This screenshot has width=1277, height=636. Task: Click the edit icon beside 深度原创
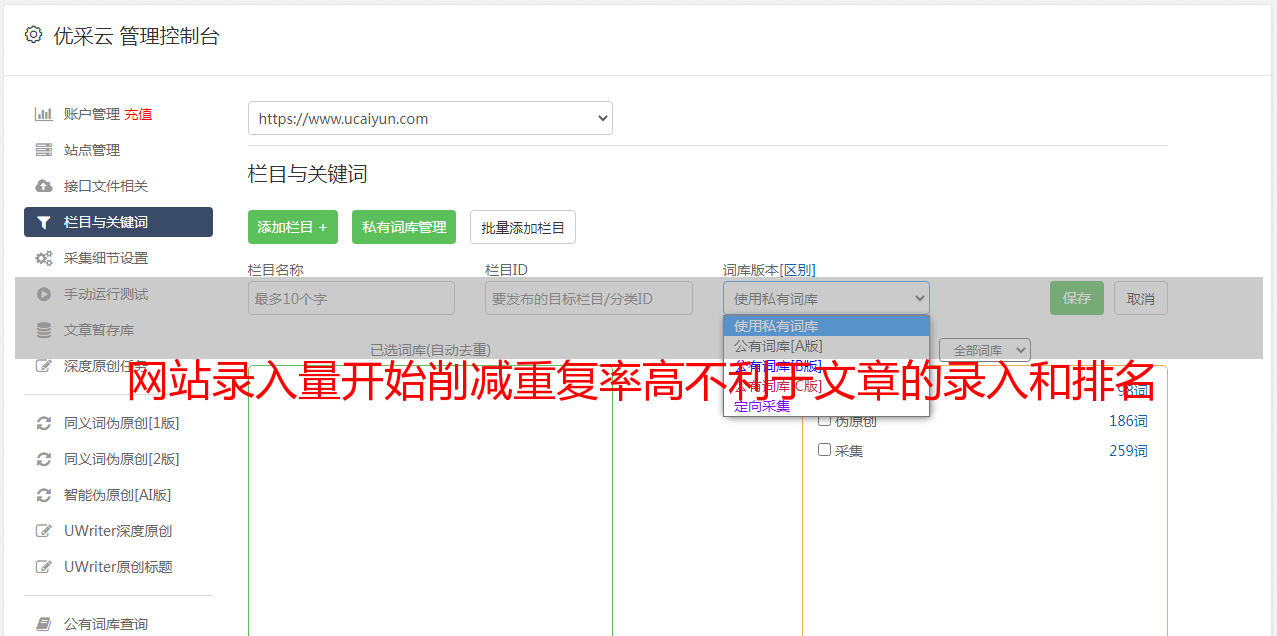[x=43, y=366]
